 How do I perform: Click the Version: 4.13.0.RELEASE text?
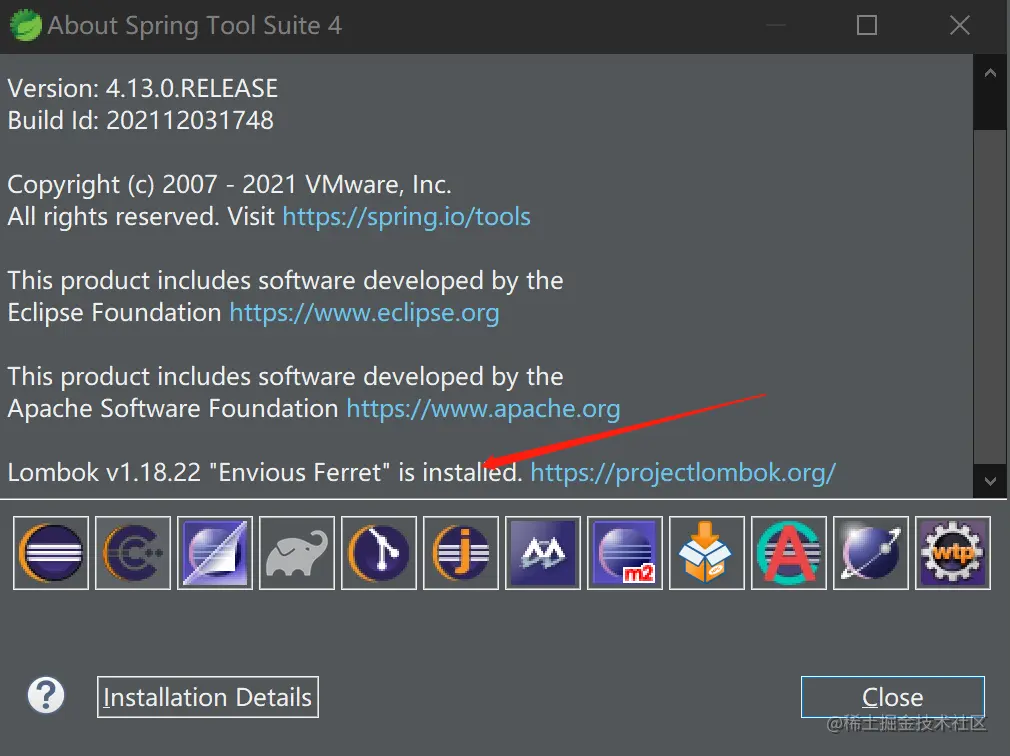[x=142, y=88]
